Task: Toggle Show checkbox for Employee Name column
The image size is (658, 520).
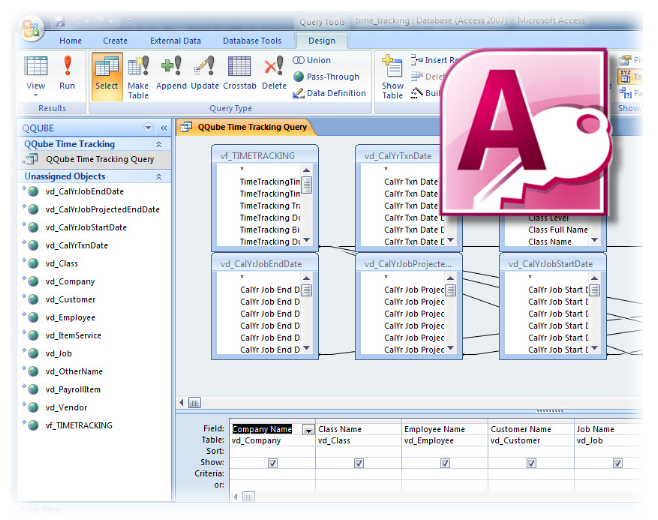Action: (445, 463)
